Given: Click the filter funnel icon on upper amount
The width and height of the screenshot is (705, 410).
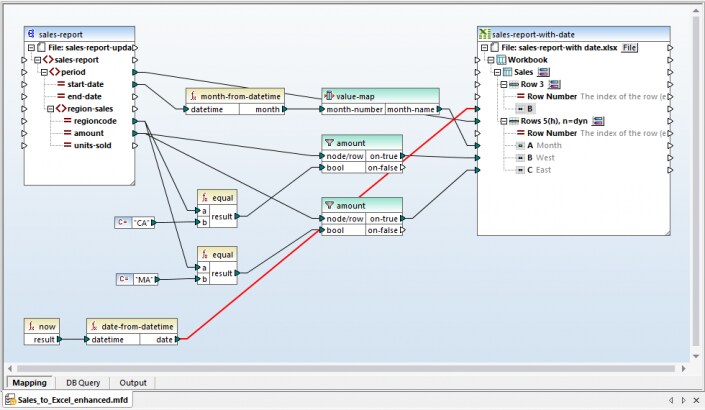Looking at the screenshot, I should pyautogui.click(x=329, y=143).
